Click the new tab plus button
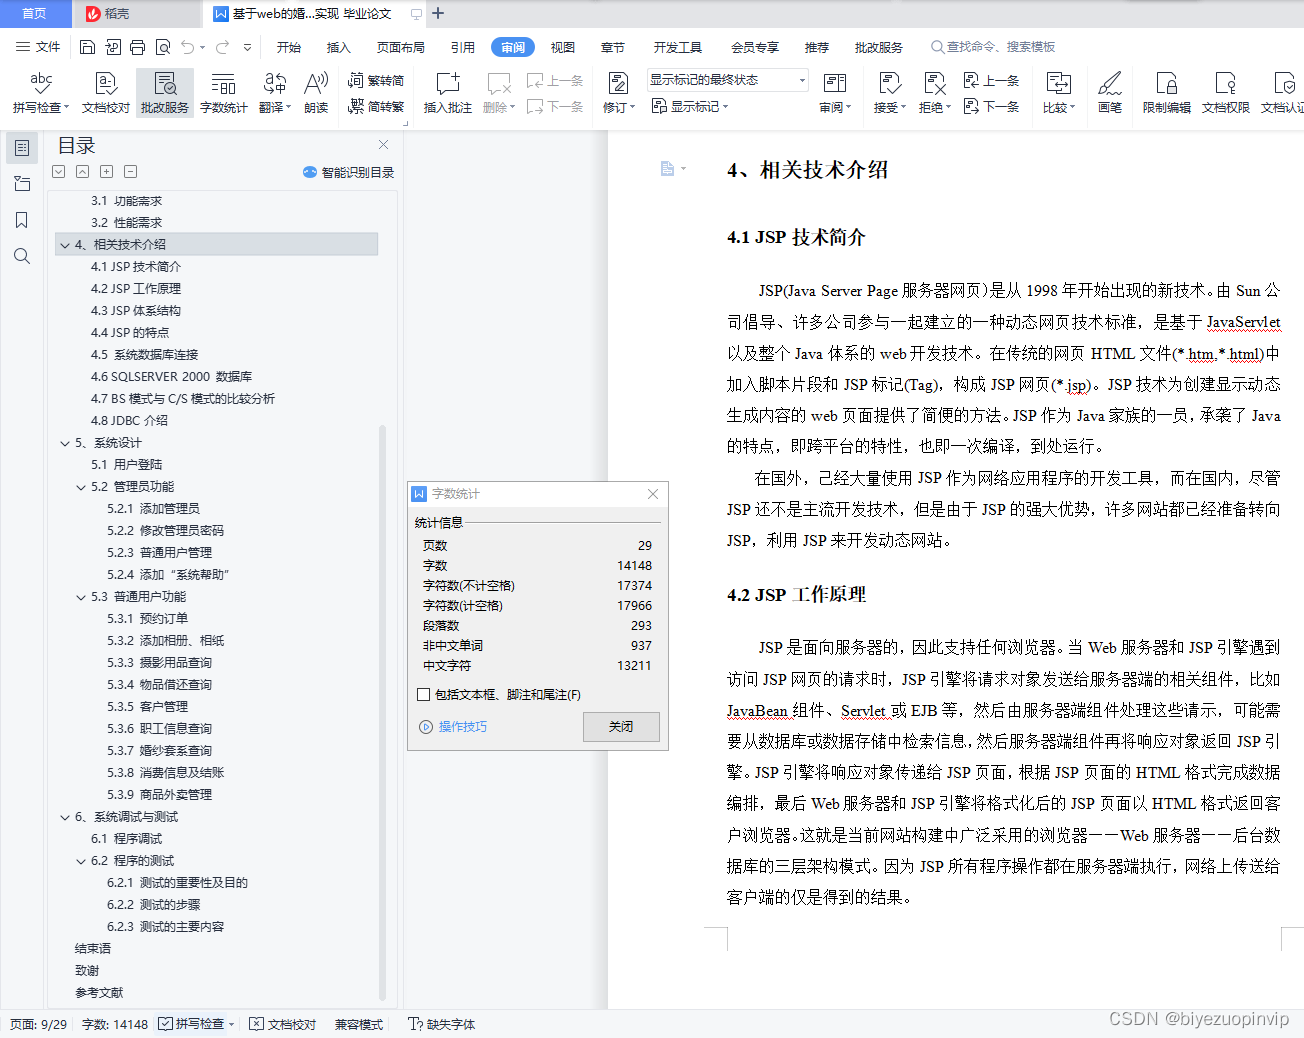The height and width of the screenshot is (1038, 1304). (438, 14)
